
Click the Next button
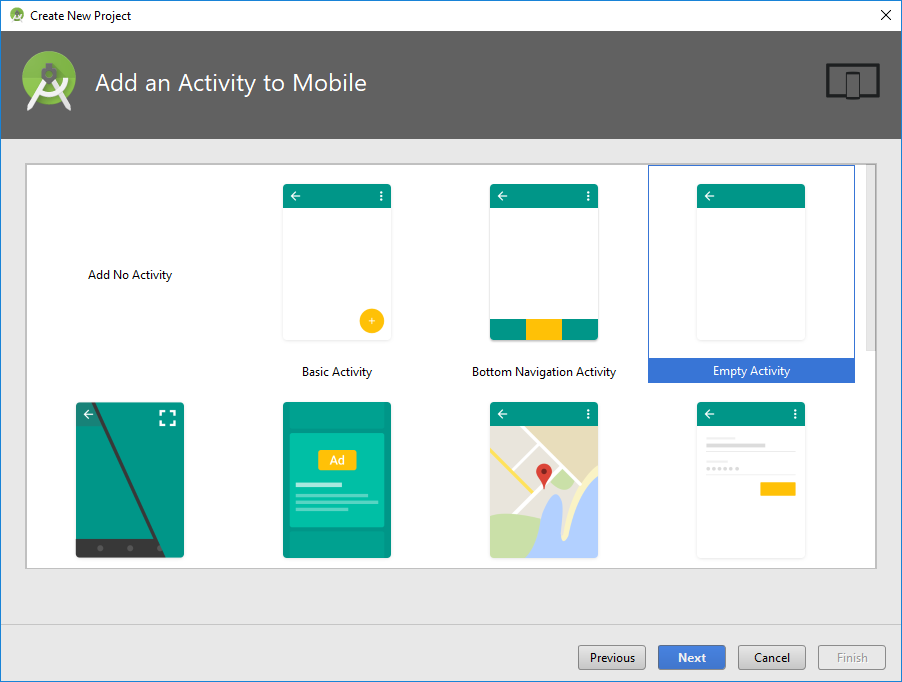pos(691,657)
